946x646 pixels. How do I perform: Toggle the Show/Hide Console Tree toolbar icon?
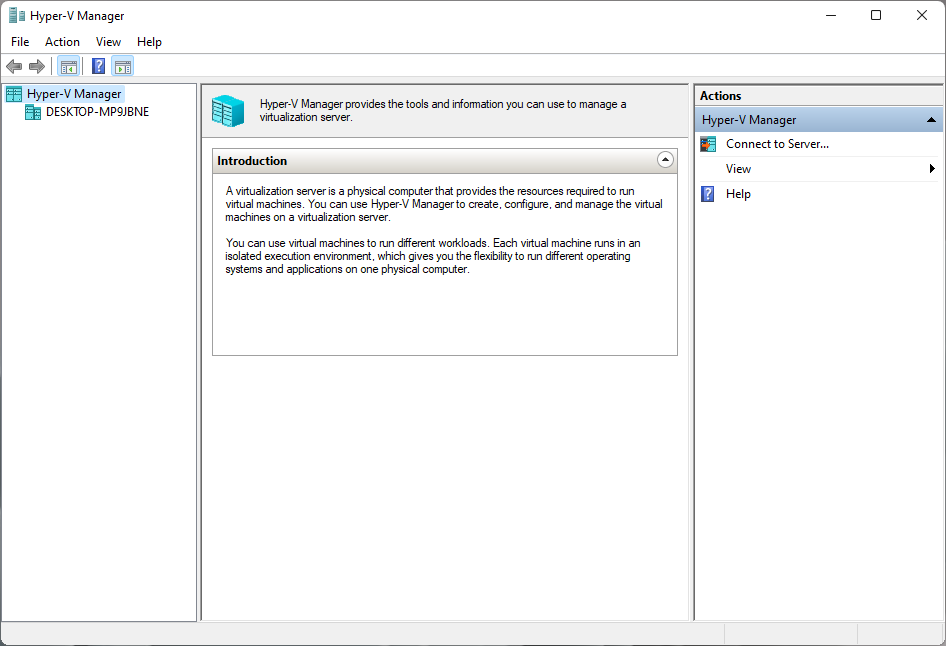[69, 66]
